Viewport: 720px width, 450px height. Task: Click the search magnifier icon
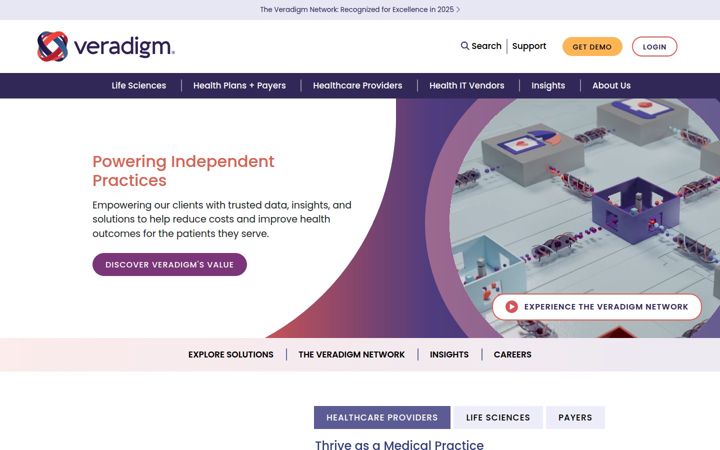pyautogui.click(x=465, y=46)
